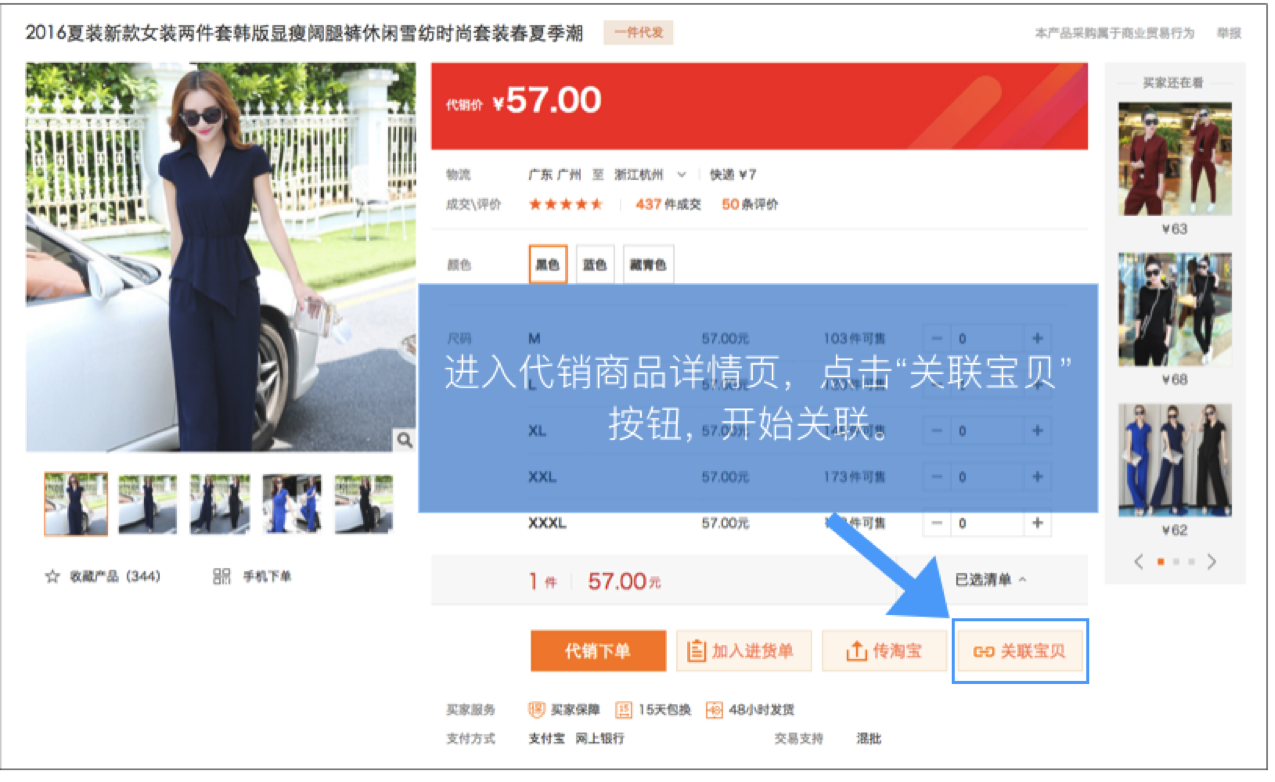Select the 蓝色 color swatch

click(x=595, y=264)
